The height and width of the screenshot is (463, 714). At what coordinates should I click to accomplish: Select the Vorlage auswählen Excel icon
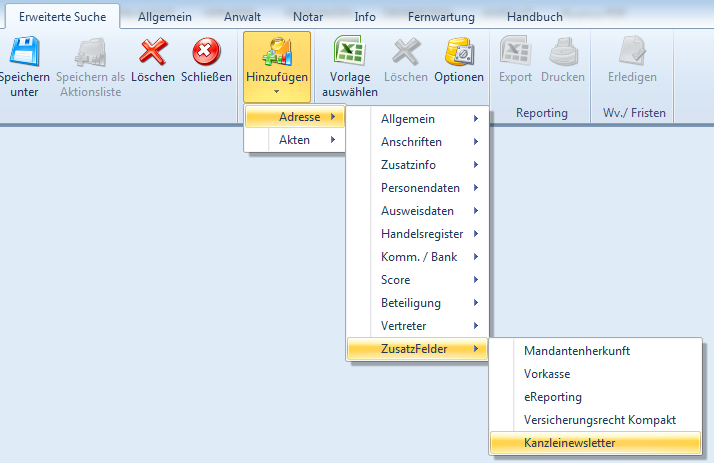(x=349, y=51)
